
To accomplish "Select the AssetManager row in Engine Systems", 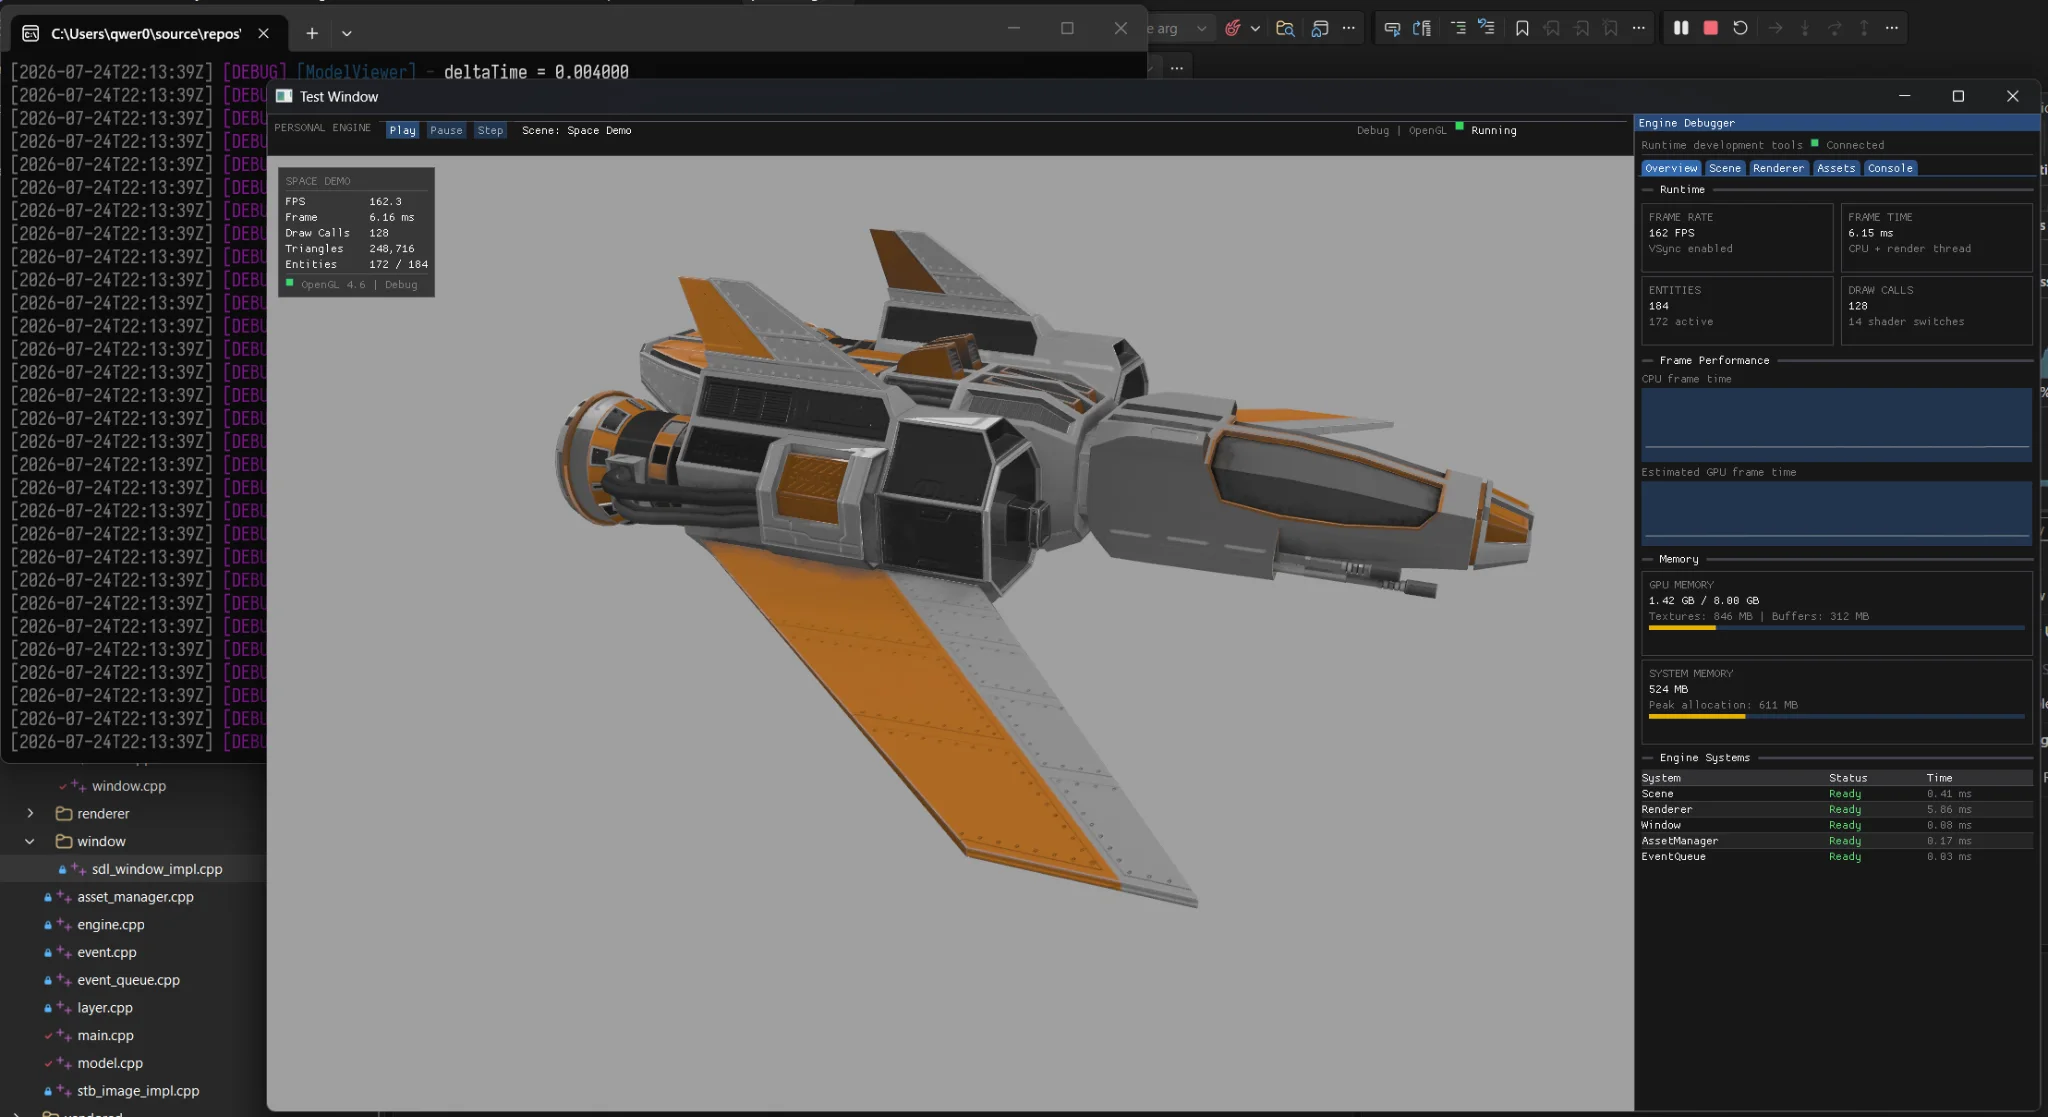I will tap(1836, 841).
